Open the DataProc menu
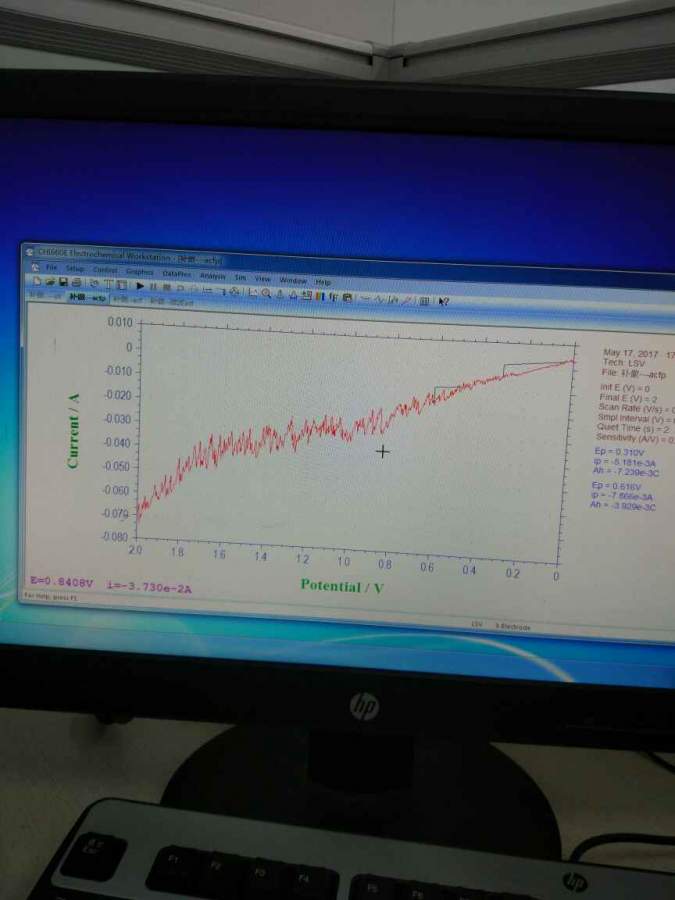Viewport: 675px width, 900px height. point(176,274)
